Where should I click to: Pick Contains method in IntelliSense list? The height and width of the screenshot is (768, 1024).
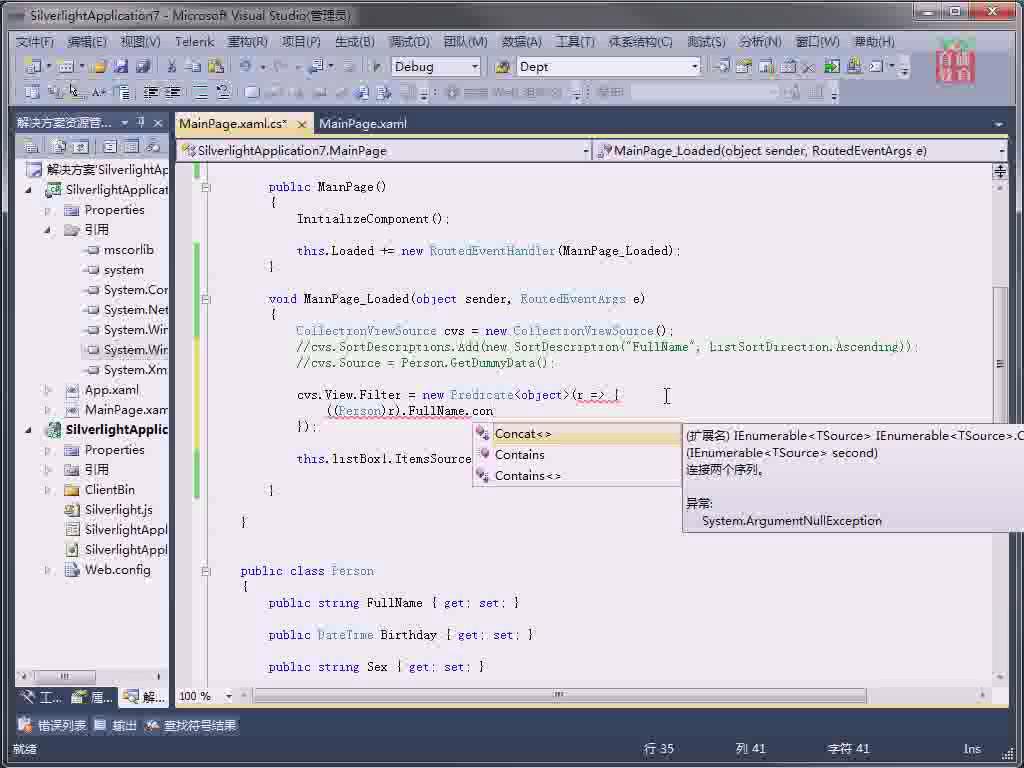[577, 455]
